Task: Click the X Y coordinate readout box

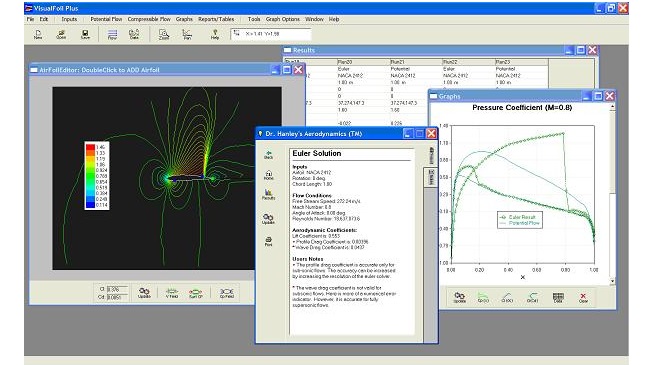Action: tap(271, 34)
